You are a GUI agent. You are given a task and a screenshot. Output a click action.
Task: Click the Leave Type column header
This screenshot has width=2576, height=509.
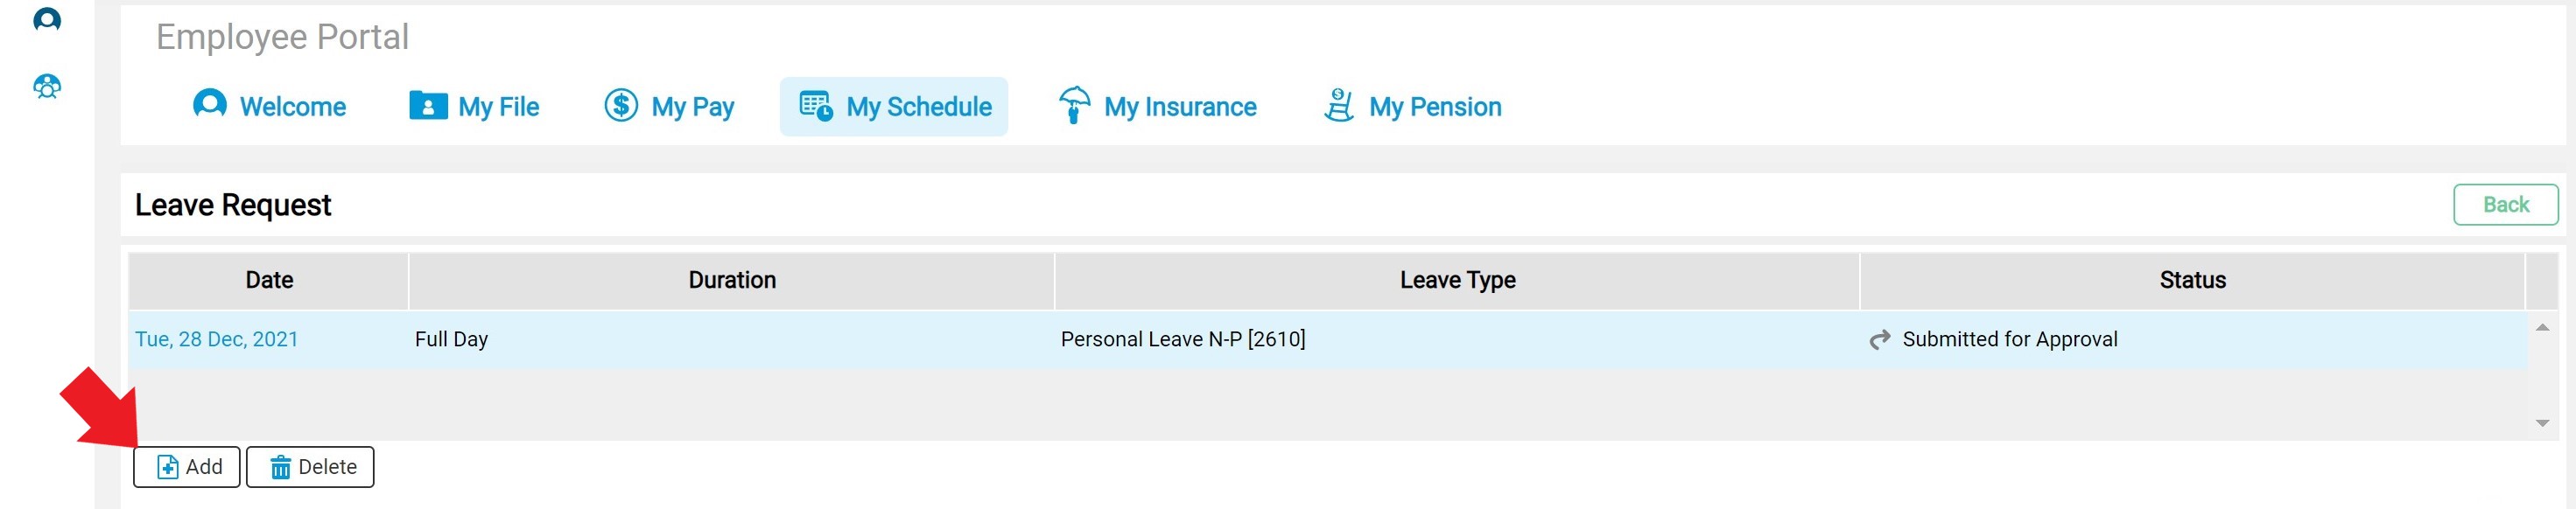(1456, 280)
